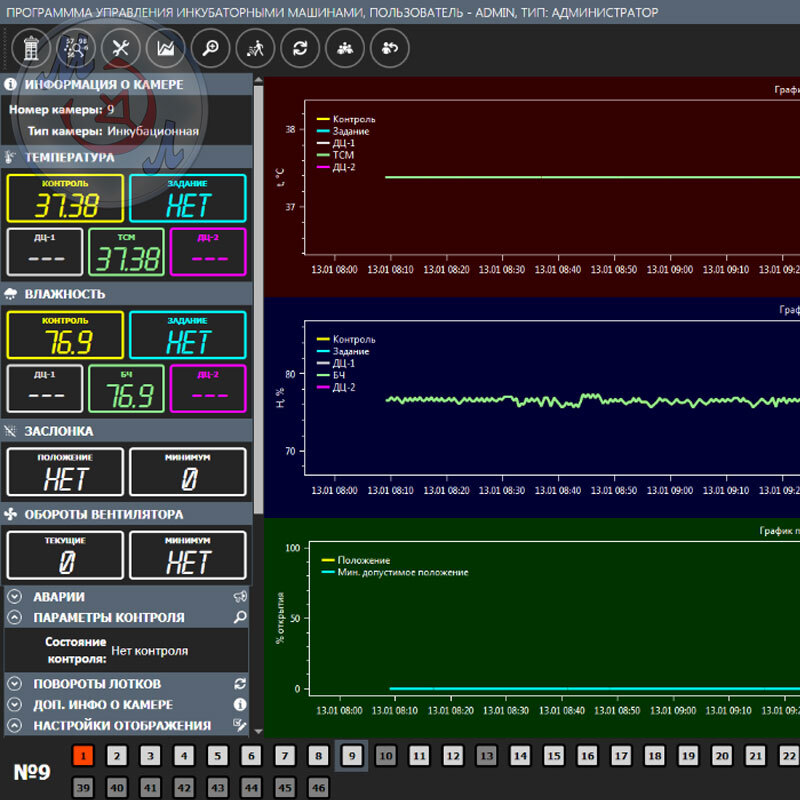Select chamber 39 button
Viewport: 800px width, 800px height.
[83, 787]
